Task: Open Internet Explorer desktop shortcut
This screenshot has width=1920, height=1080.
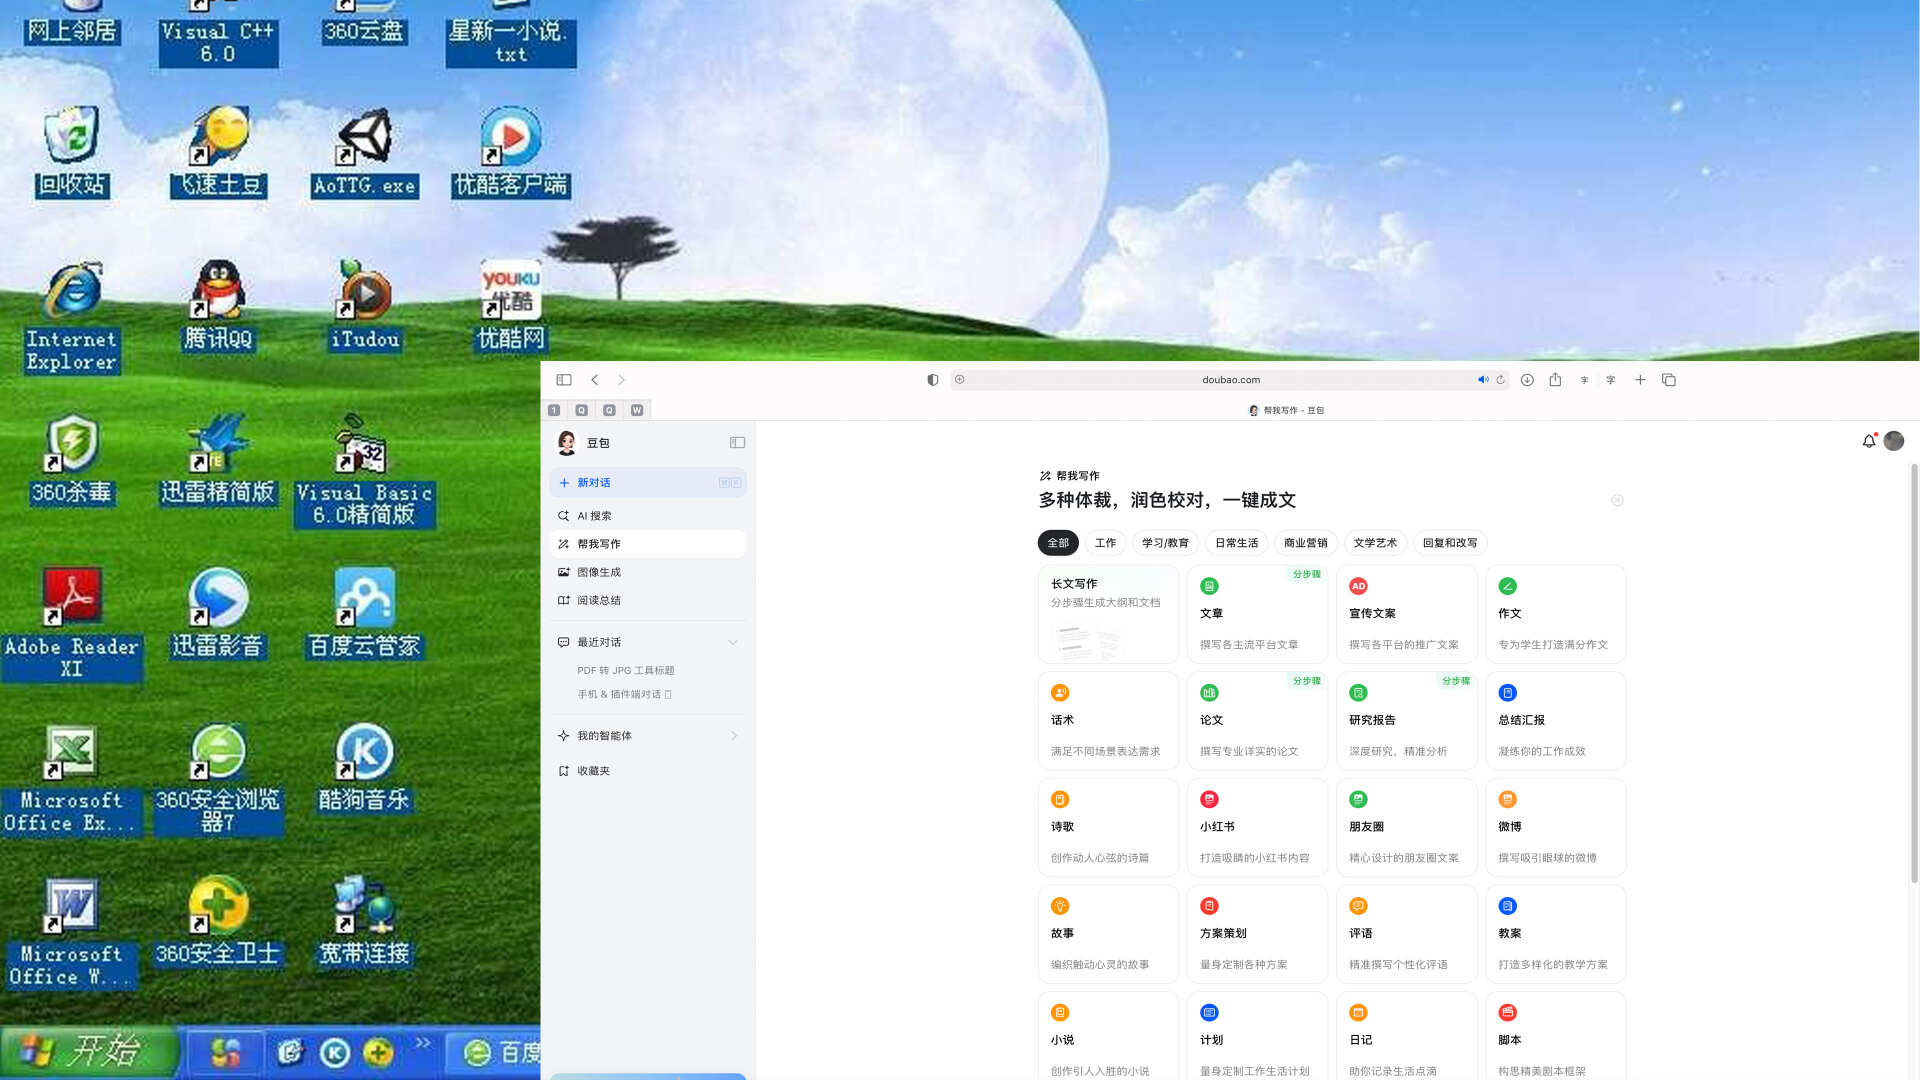Action: (x=71, y=317)
